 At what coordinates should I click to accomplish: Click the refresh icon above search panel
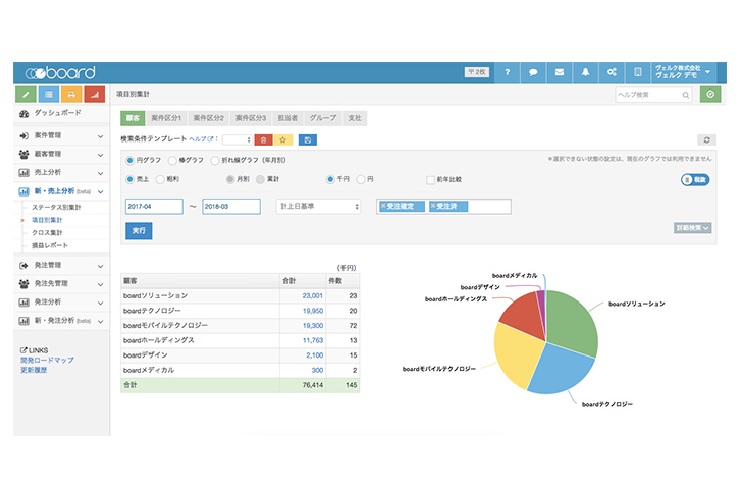[708, 140]
